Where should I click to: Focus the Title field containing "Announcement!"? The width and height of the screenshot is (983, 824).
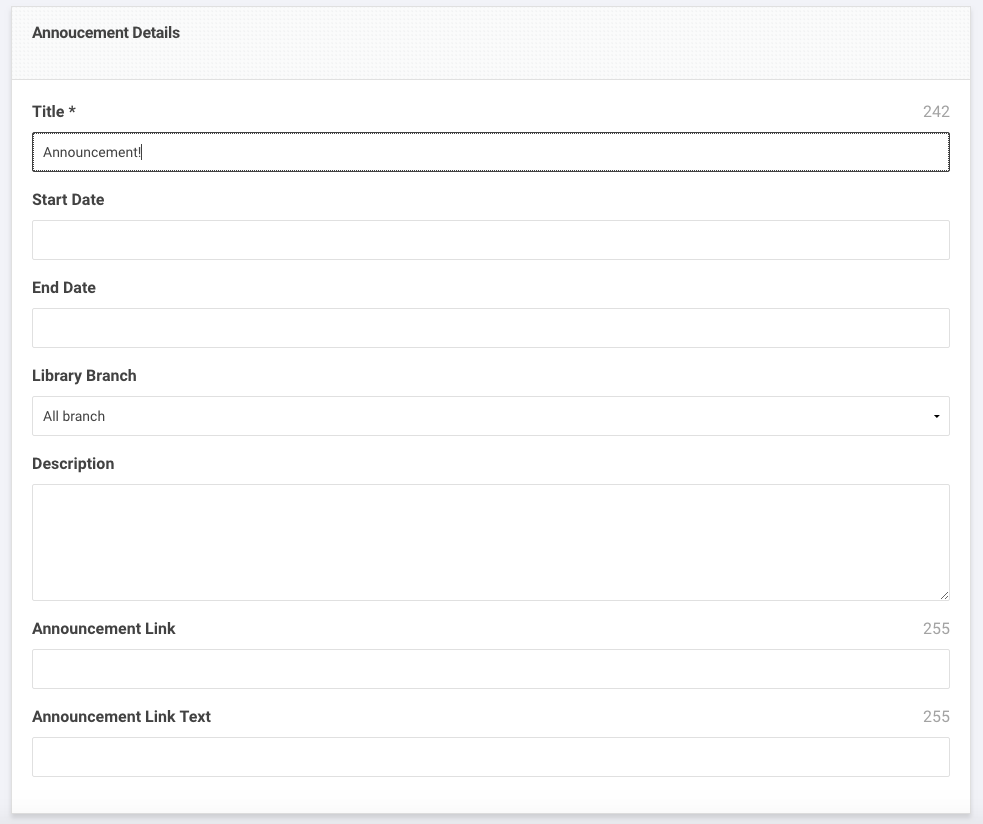(x=491, y=152)
